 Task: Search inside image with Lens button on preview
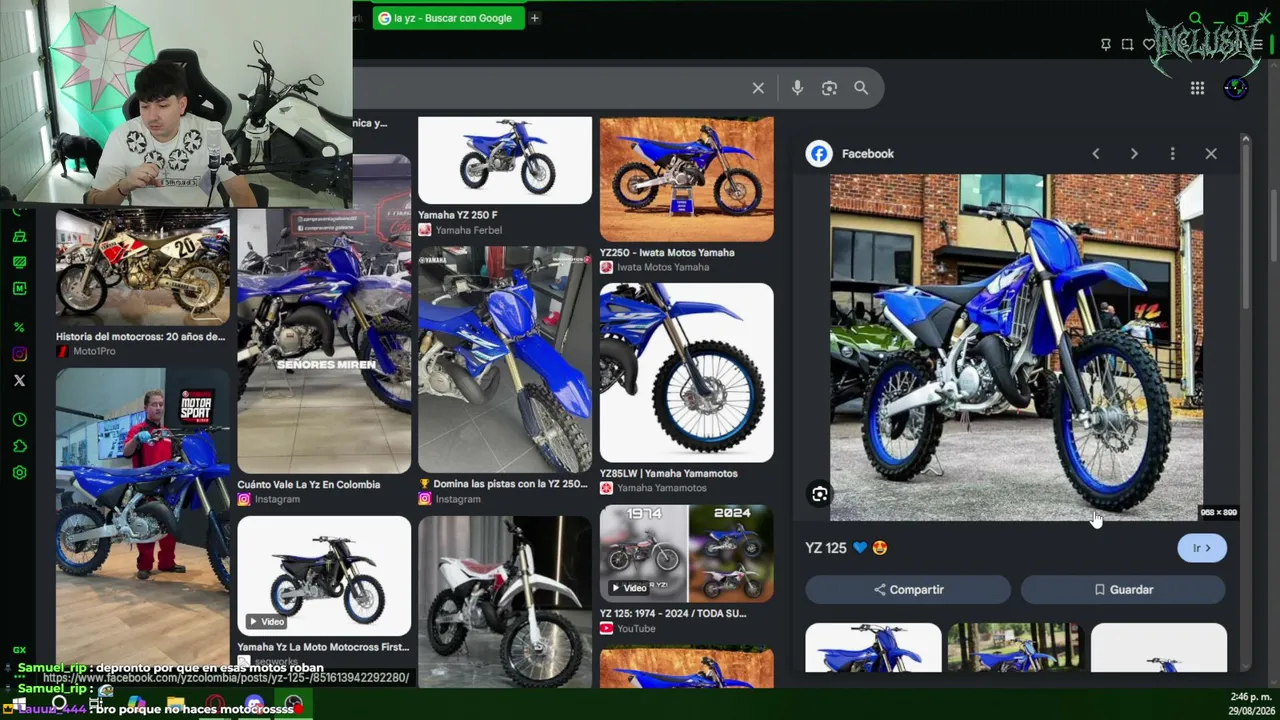[820, 494]
